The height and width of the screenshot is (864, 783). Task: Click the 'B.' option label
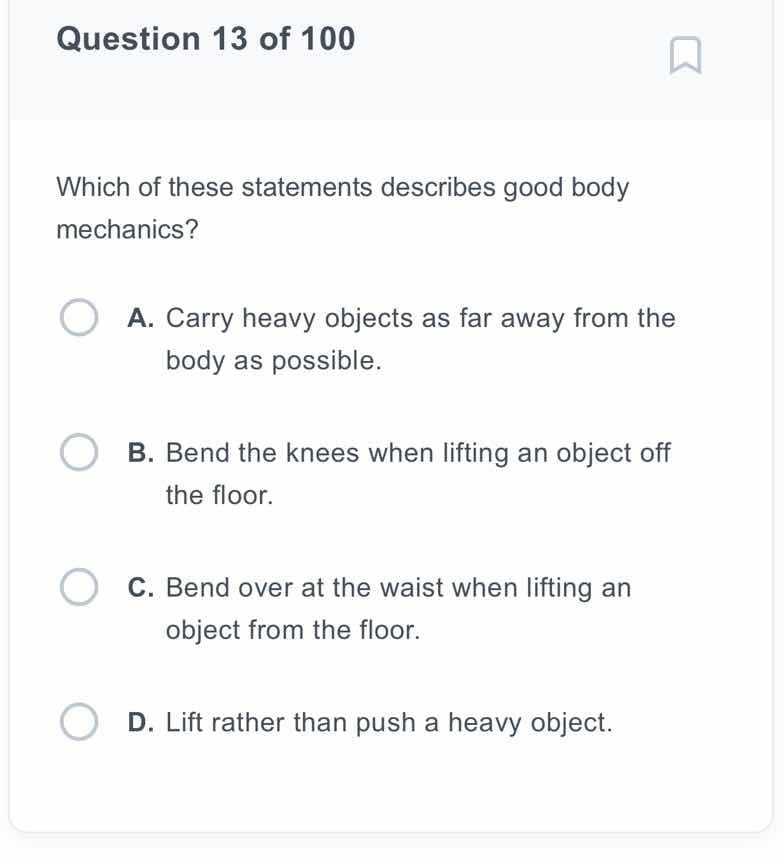click(x=141, y=452)
